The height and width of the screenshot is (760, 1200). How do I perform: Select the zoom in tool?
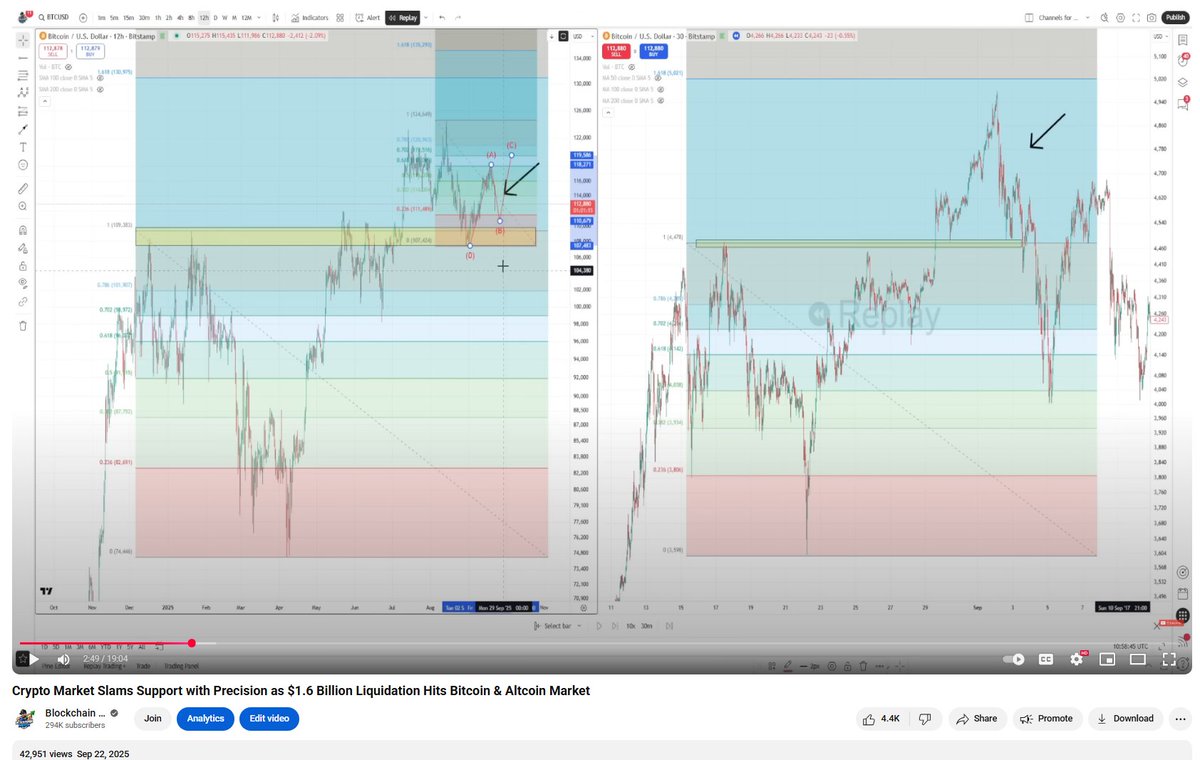pyautogui.click(x=23, y=206)
